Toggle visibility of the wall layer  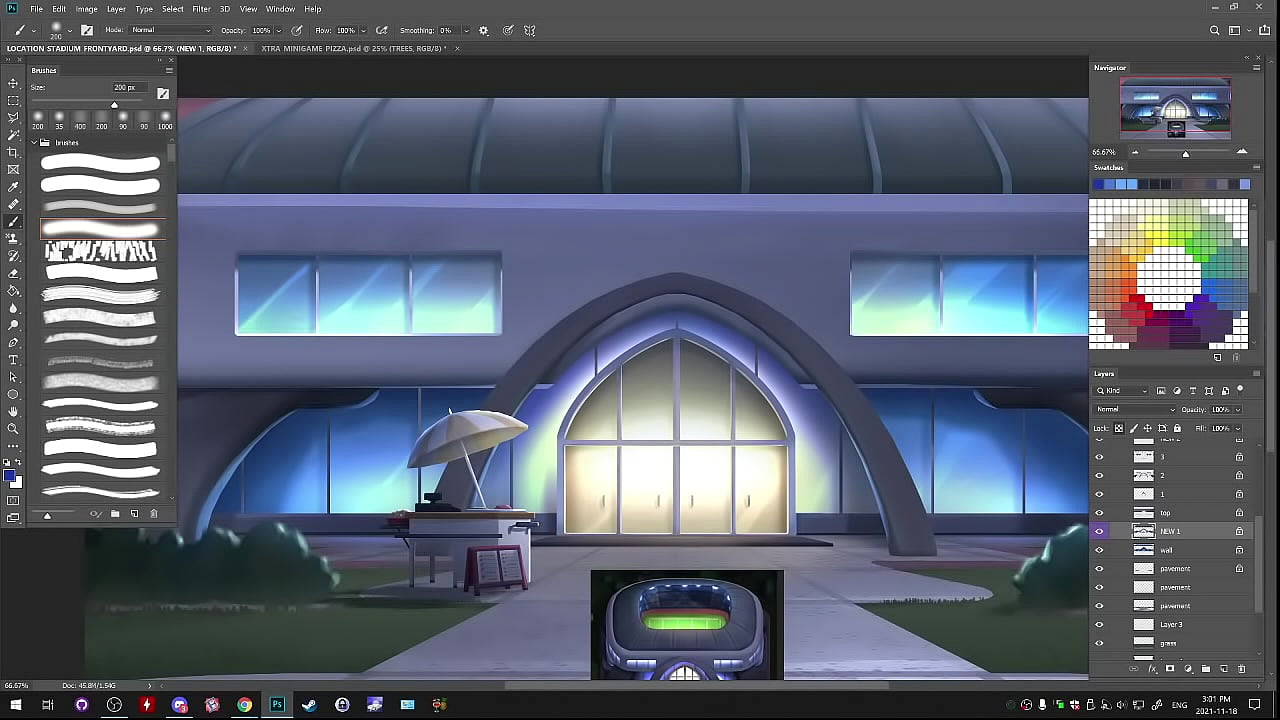tap(1099, 550)
